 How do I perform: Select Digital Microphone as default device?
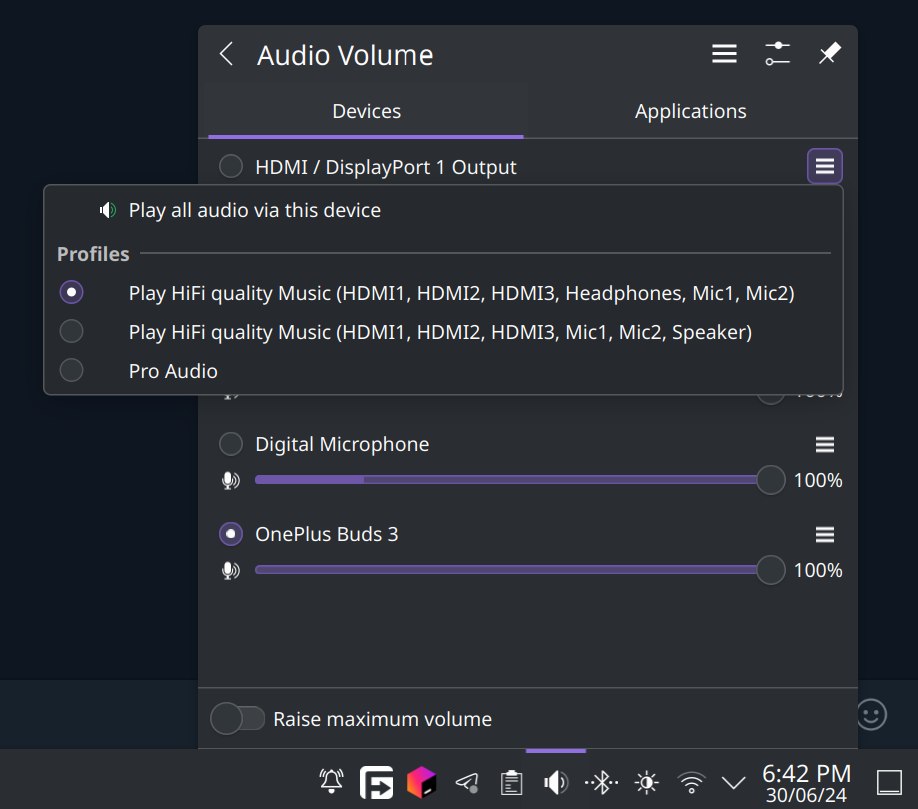point(230,443)
